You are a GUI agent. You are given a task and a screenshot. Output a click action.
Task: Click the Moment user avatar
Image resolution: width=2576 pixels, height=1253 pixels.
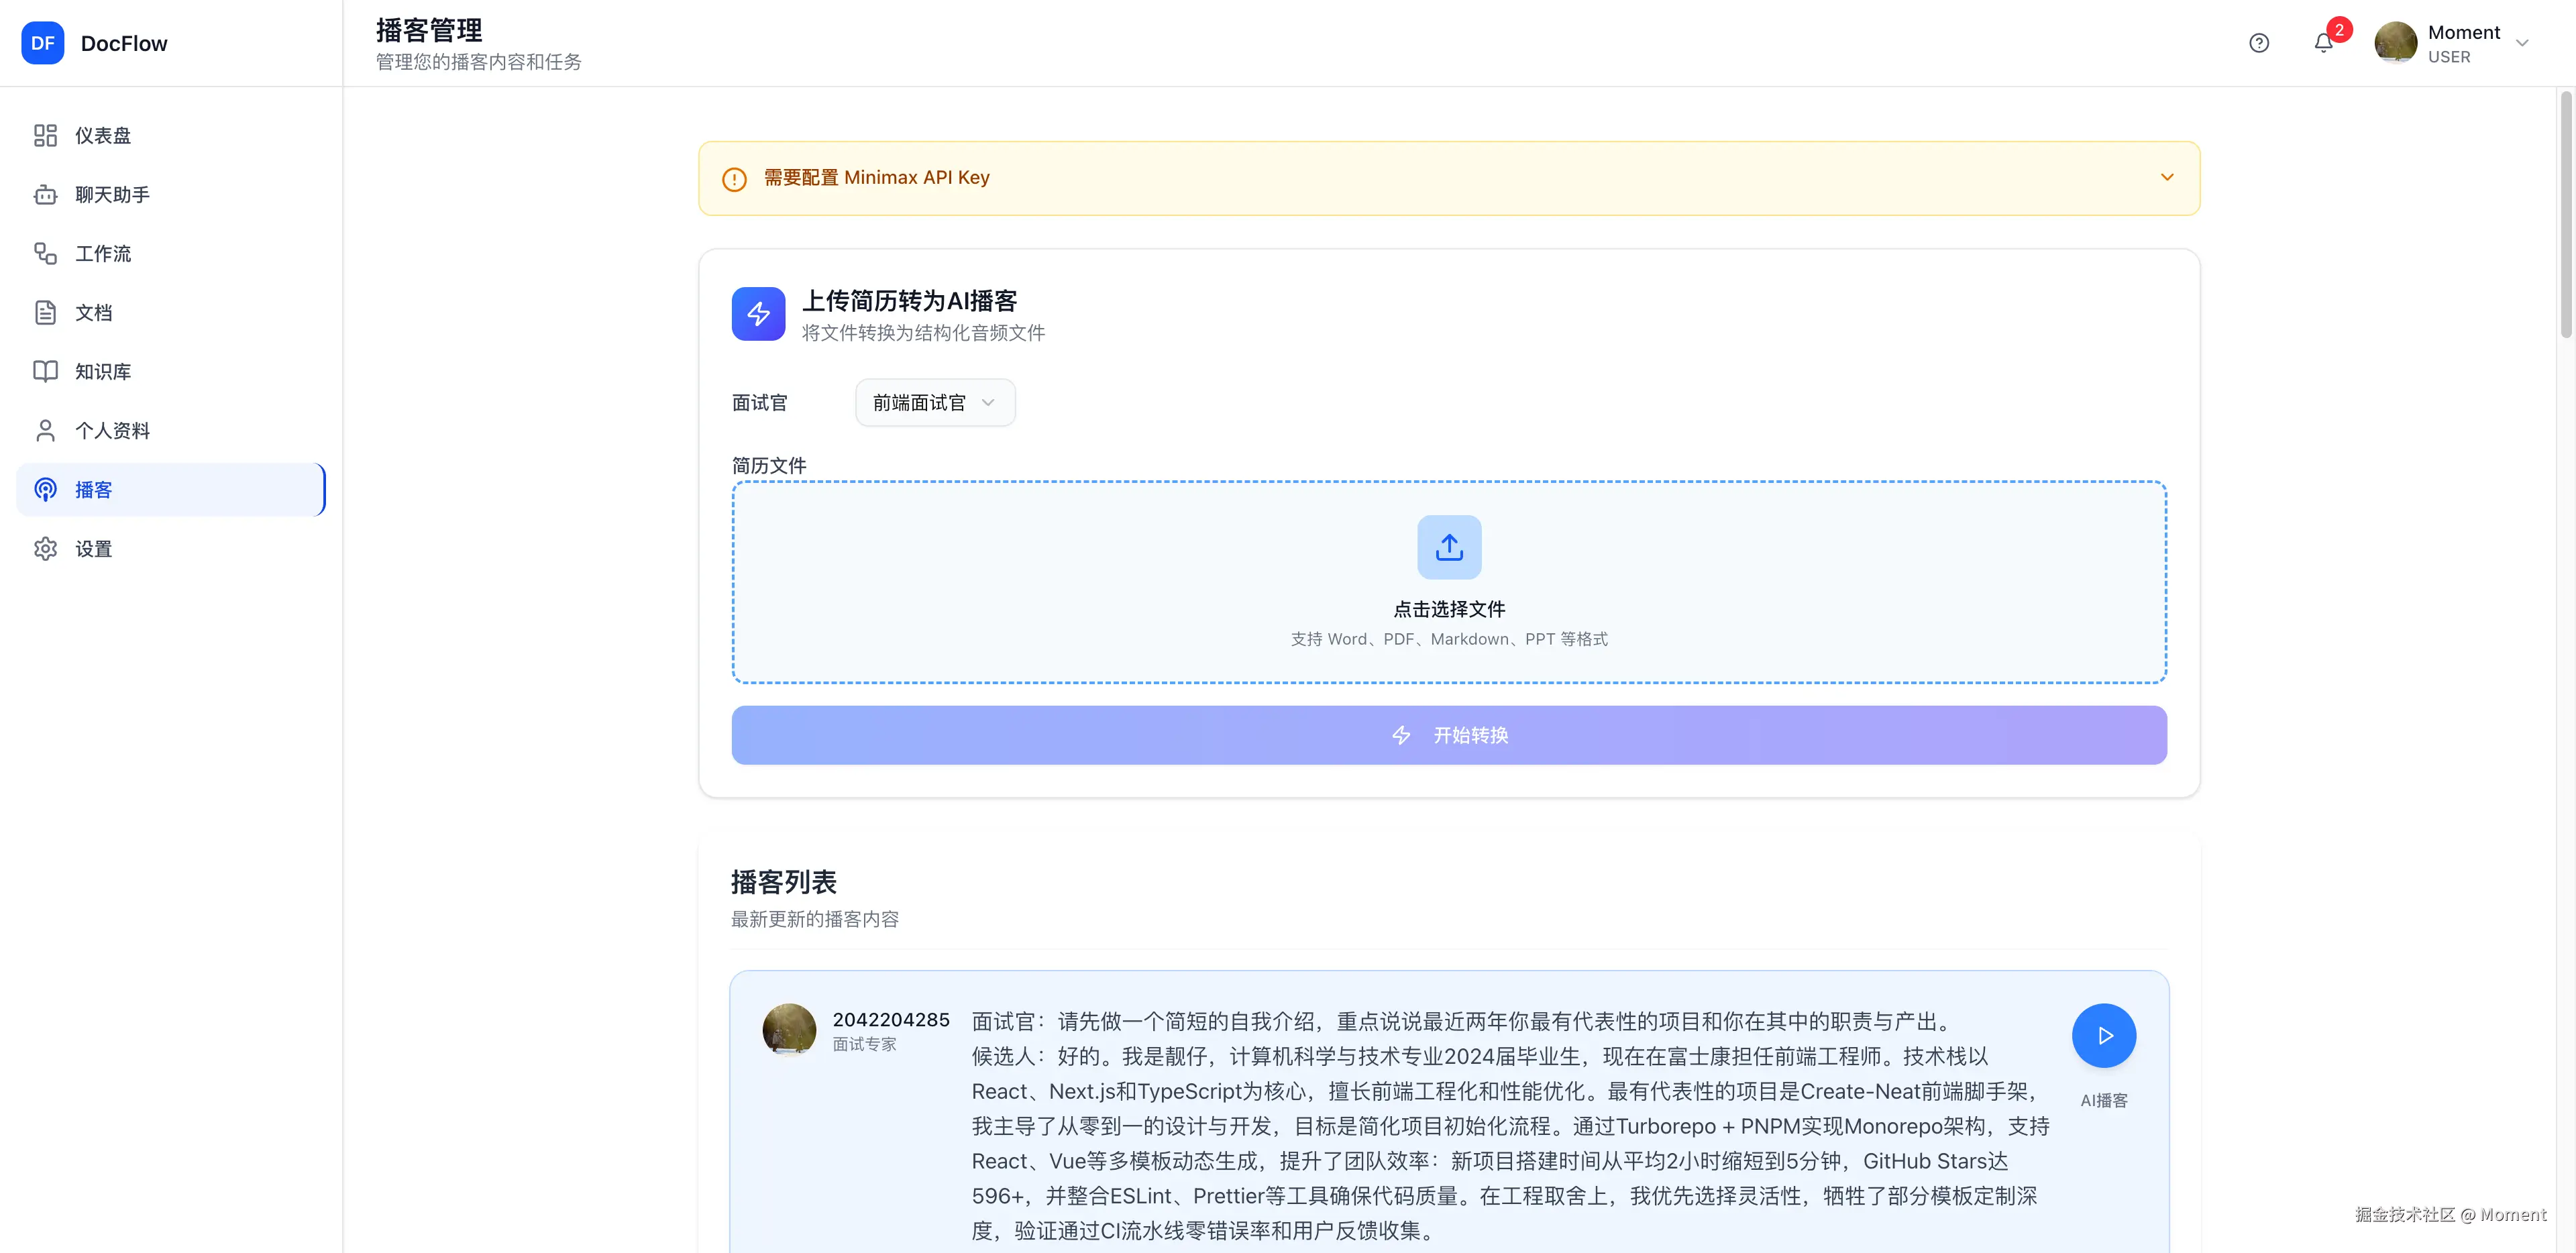(2395, 43)
